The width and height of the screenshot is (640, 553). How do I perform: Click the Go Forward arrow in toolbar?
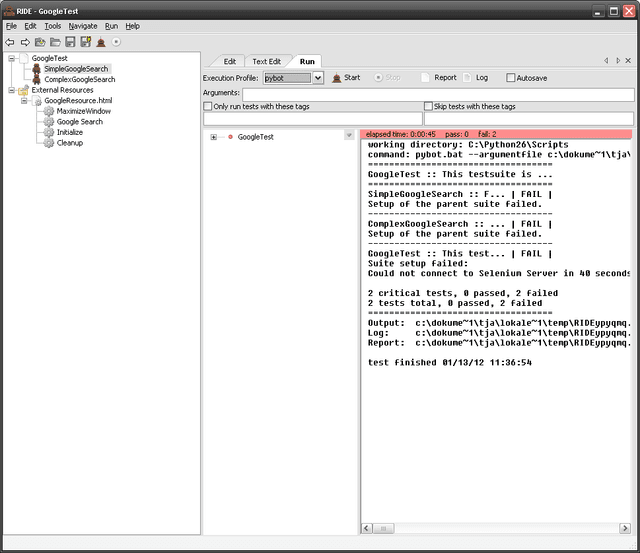(x=24, y=42)
